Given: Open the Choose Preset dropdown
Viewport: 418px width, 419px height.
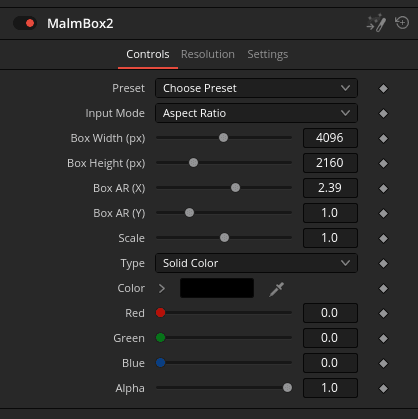Looking at the screenshot, I should (256, 88).
